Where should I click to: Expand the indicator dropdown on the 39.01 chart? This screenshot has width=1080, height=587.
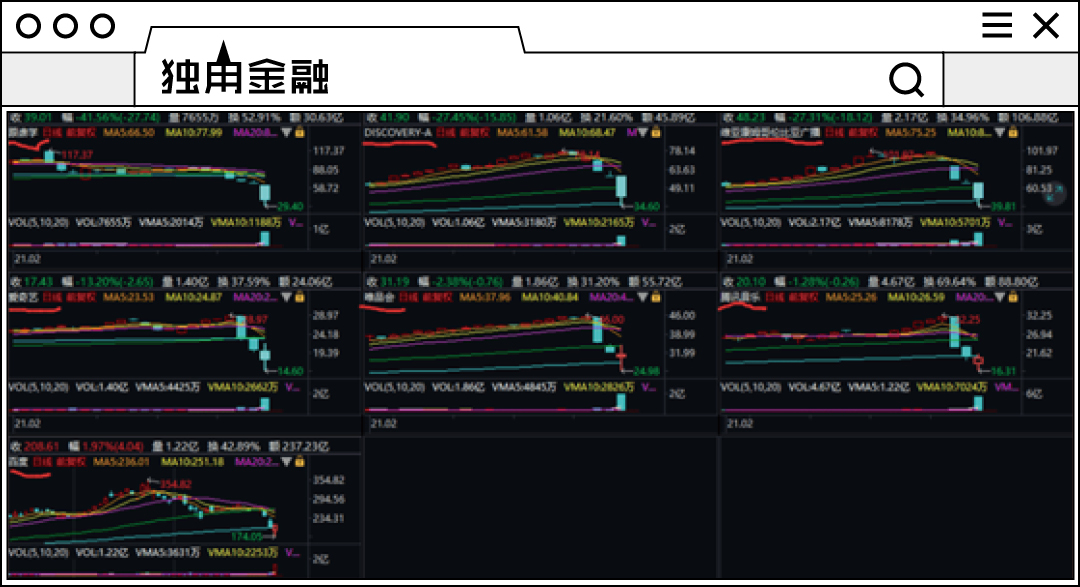click(287, 132)
